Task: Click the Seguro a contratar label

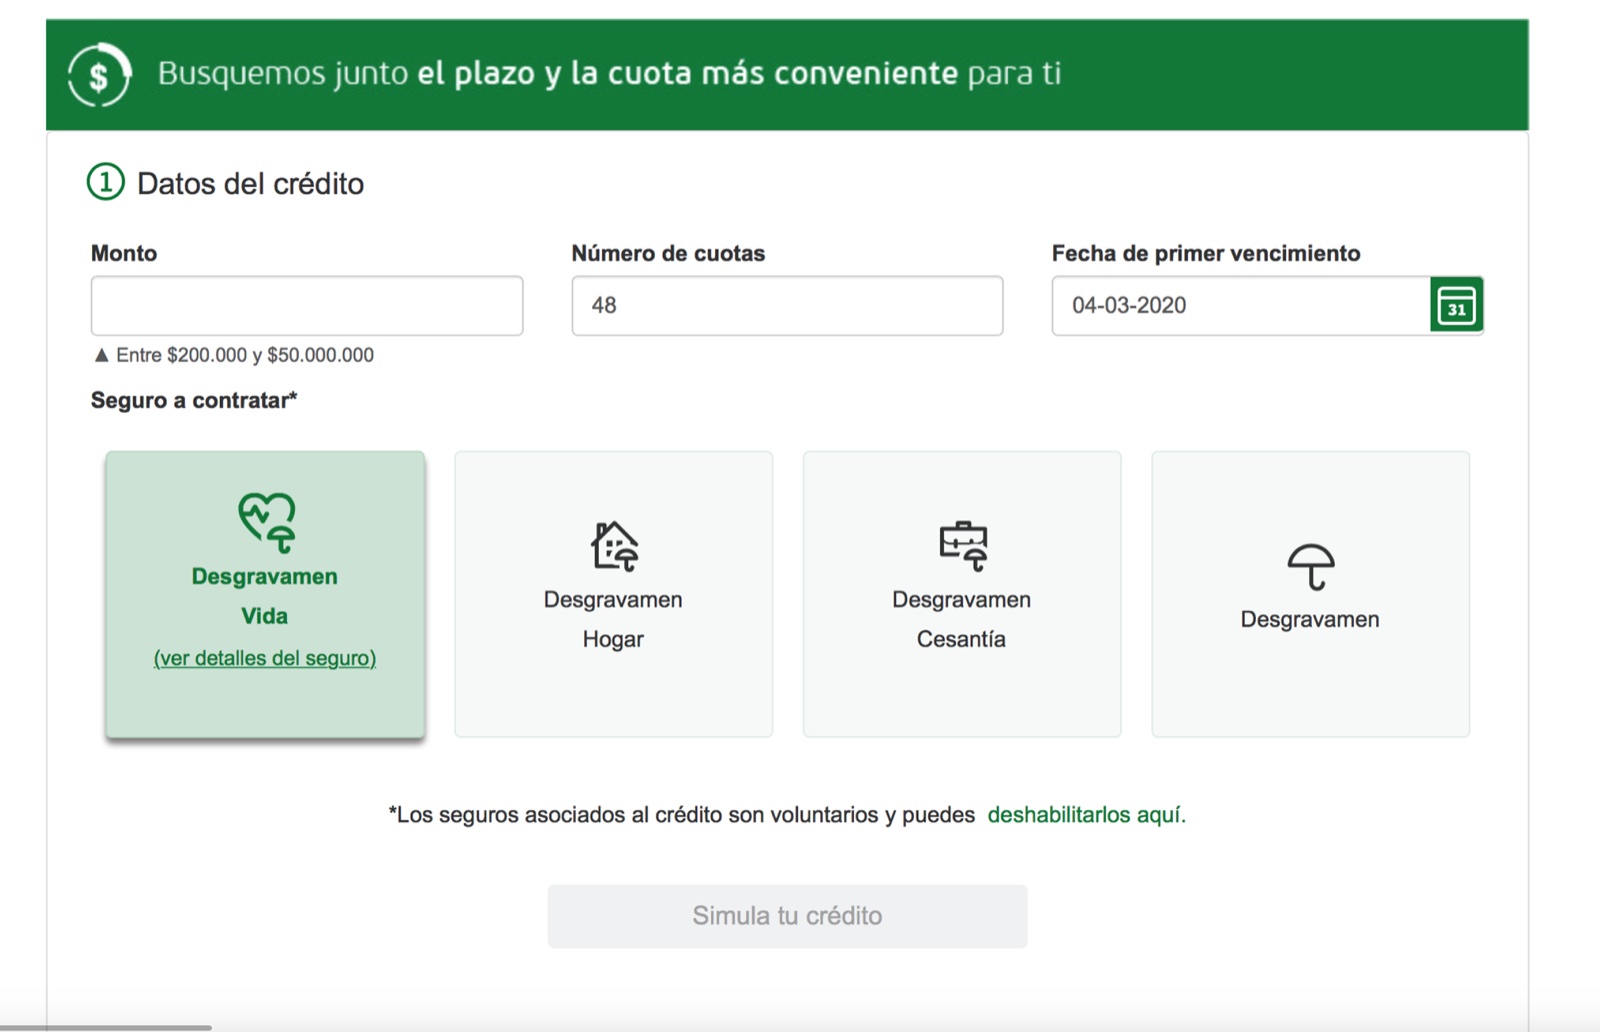Action: point(194,400)
